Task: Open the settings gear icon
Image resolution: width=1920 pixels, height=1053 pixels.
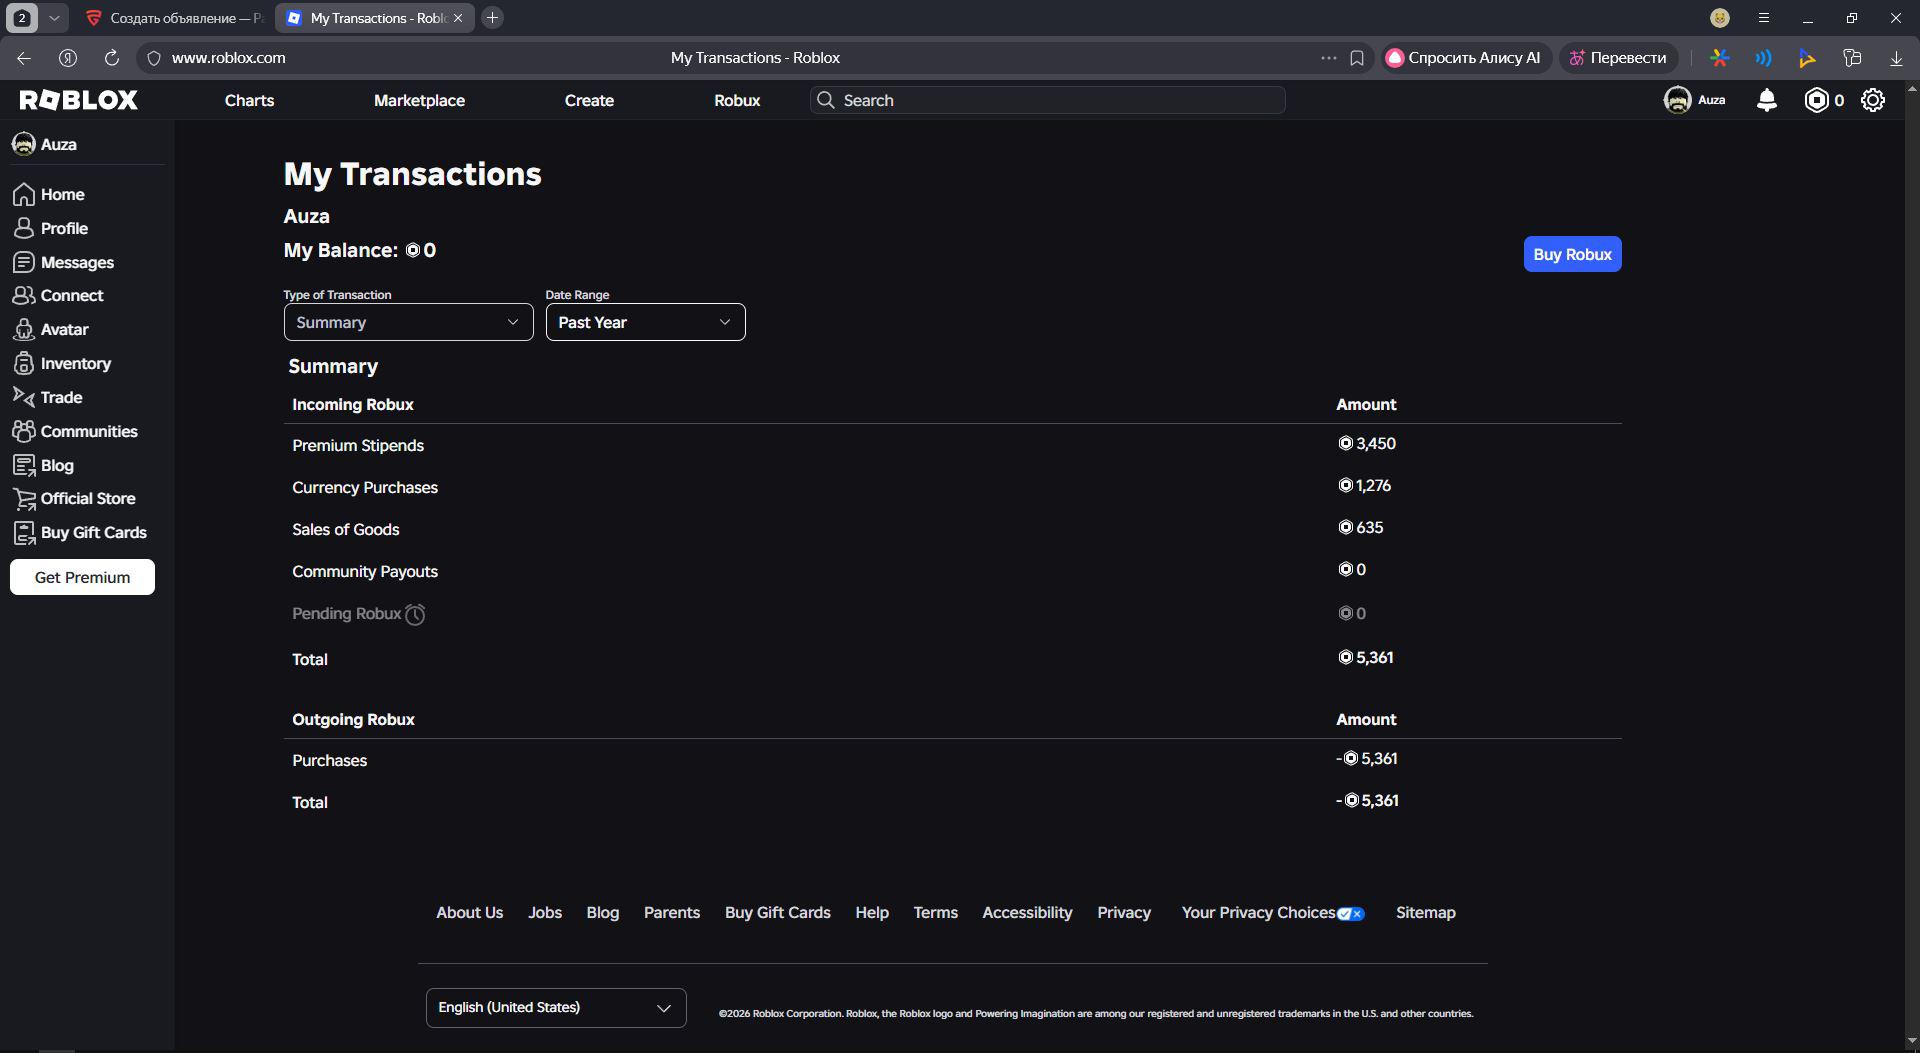Action: (1873, 100)
